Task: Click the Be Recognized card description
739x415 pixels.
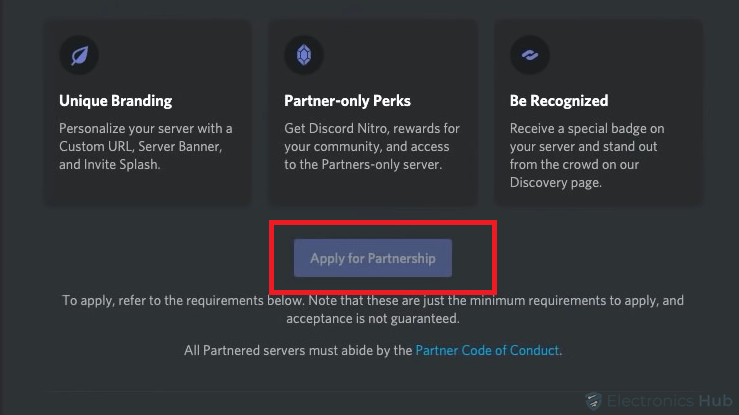Action: [587, 155]
